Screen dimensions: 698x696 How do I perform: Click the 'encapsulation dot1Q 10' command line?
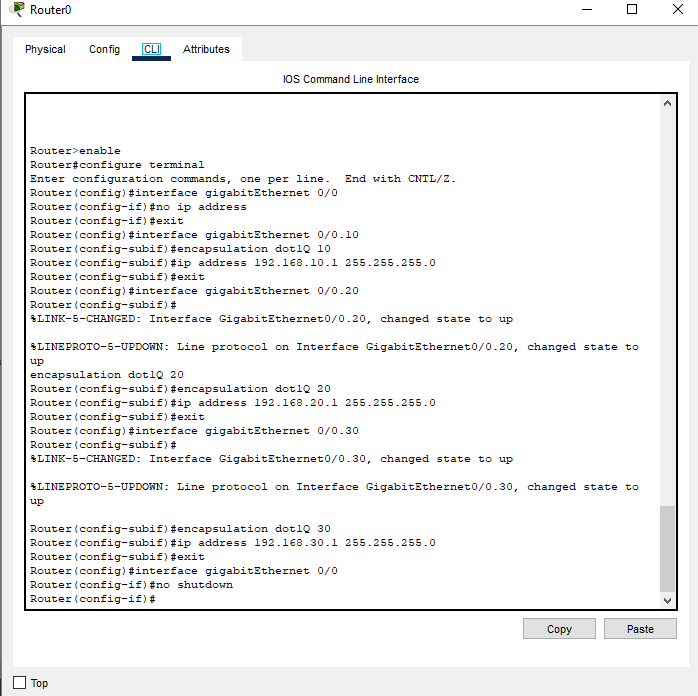pyautogui.click(x=180, y=249)
